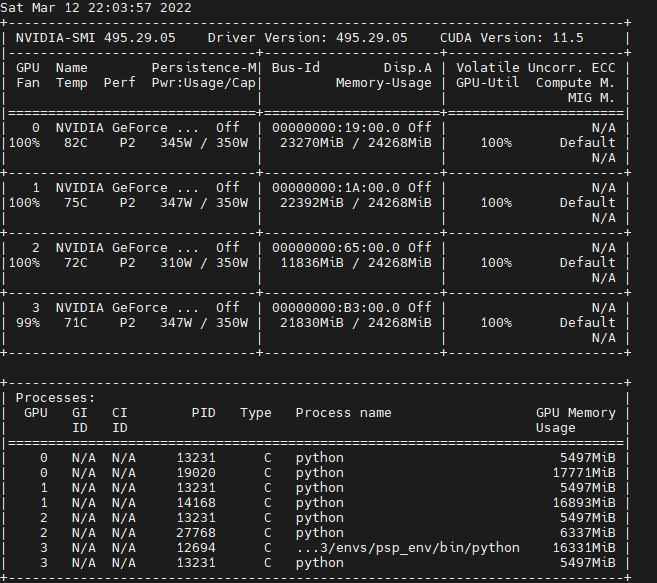This screenshot has width=657, height=583.
Task: Click temperature value '75C'
Action: 76,203
